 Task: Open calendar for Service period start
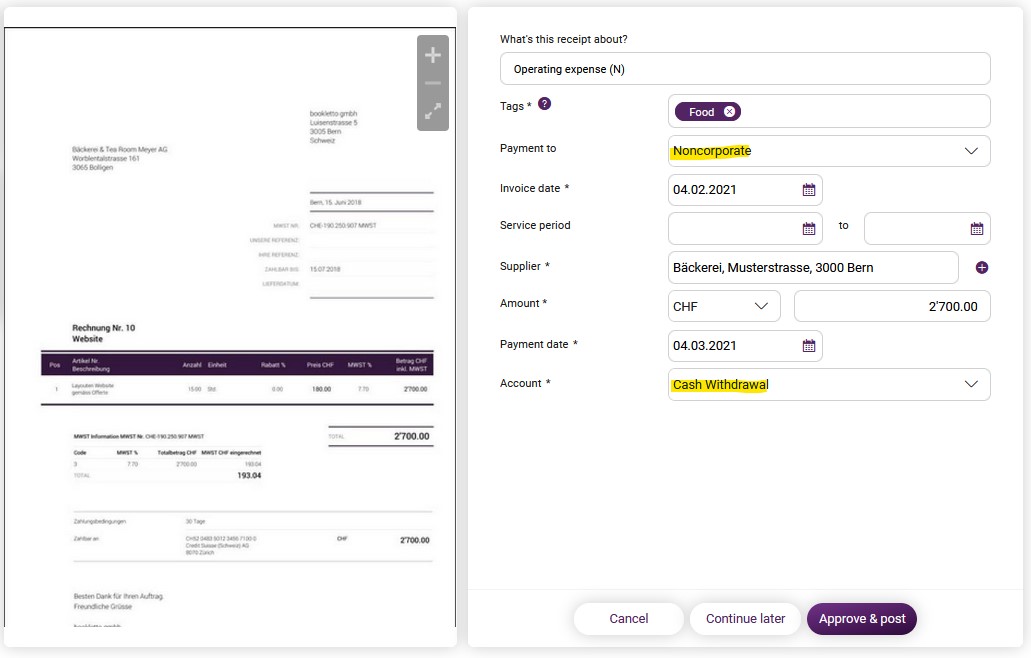click(809, 229)
